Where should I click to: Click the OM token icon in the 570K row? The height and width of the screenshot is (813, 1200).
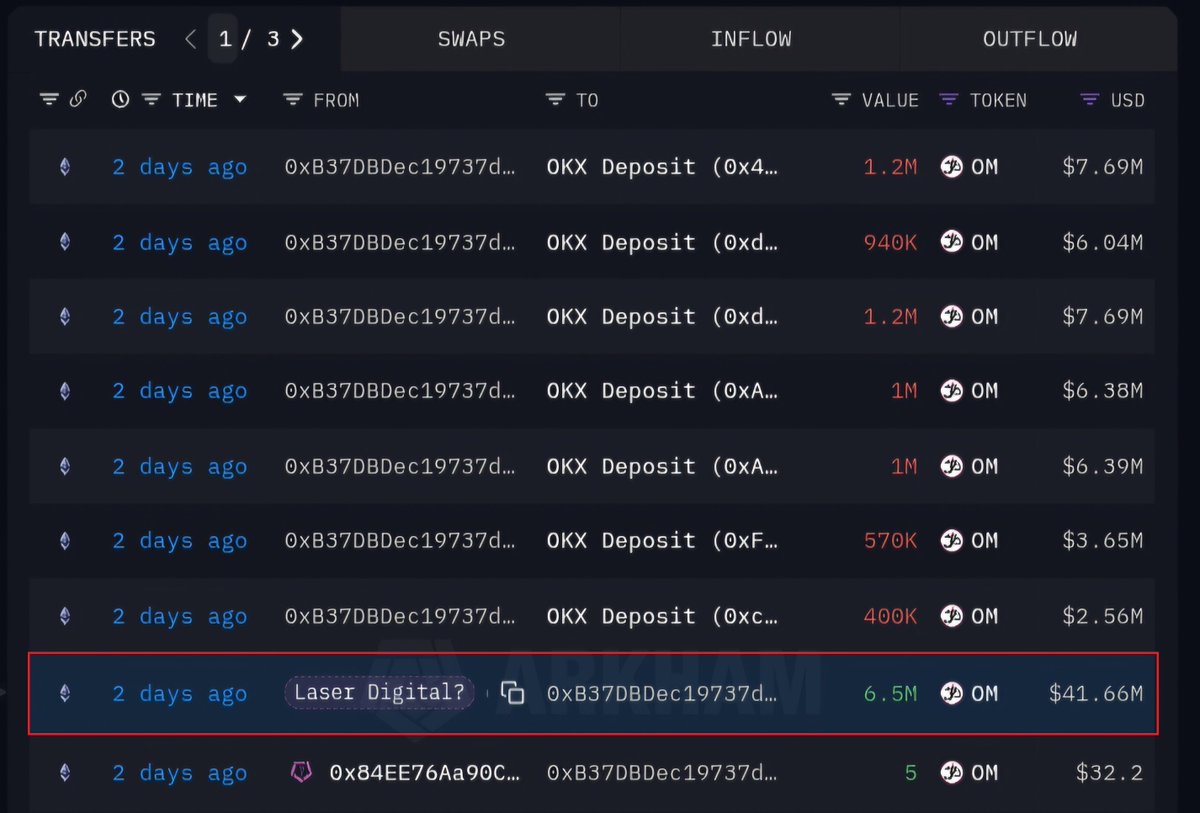tap(951, 541)
